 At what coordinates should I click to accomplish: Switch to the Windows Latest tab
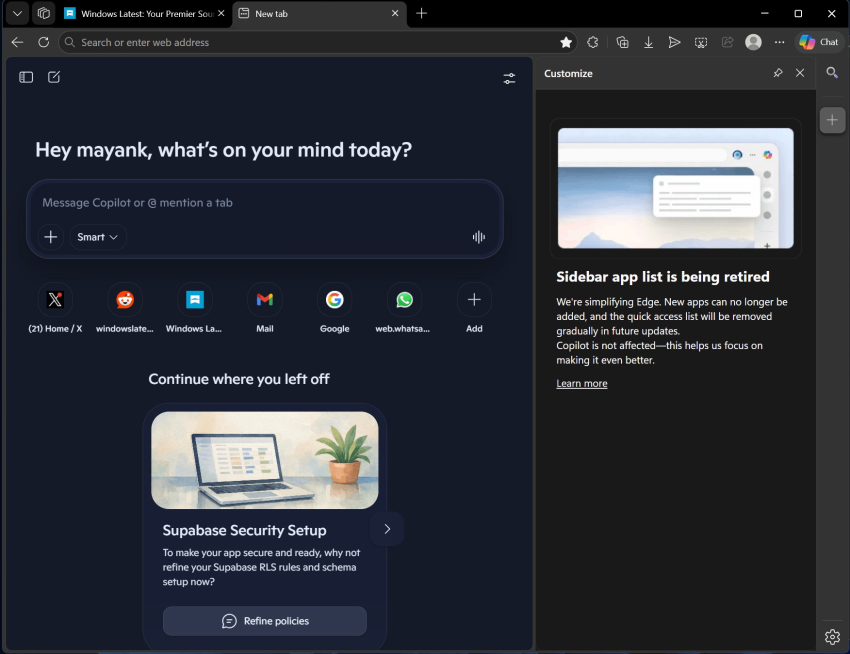[x=145, y=14]
